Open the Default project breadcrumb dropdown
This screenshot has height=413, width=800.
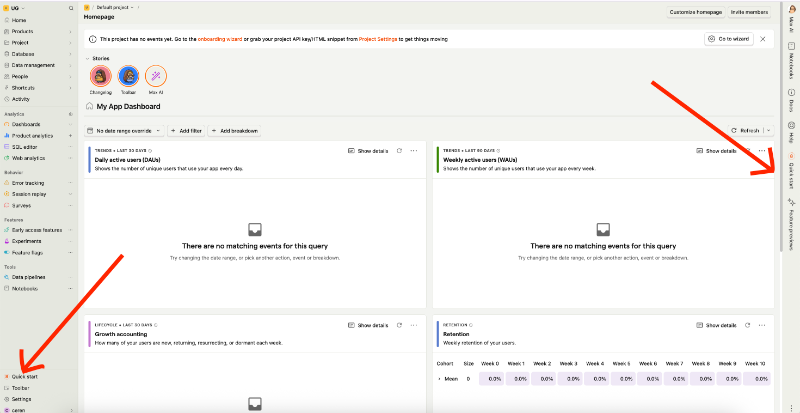(115, 8)
